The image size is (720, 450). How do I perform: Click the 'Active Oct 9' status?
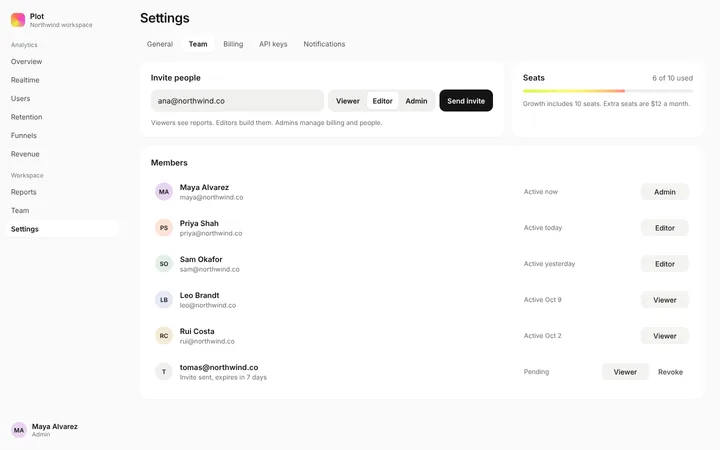pos(543,300)
